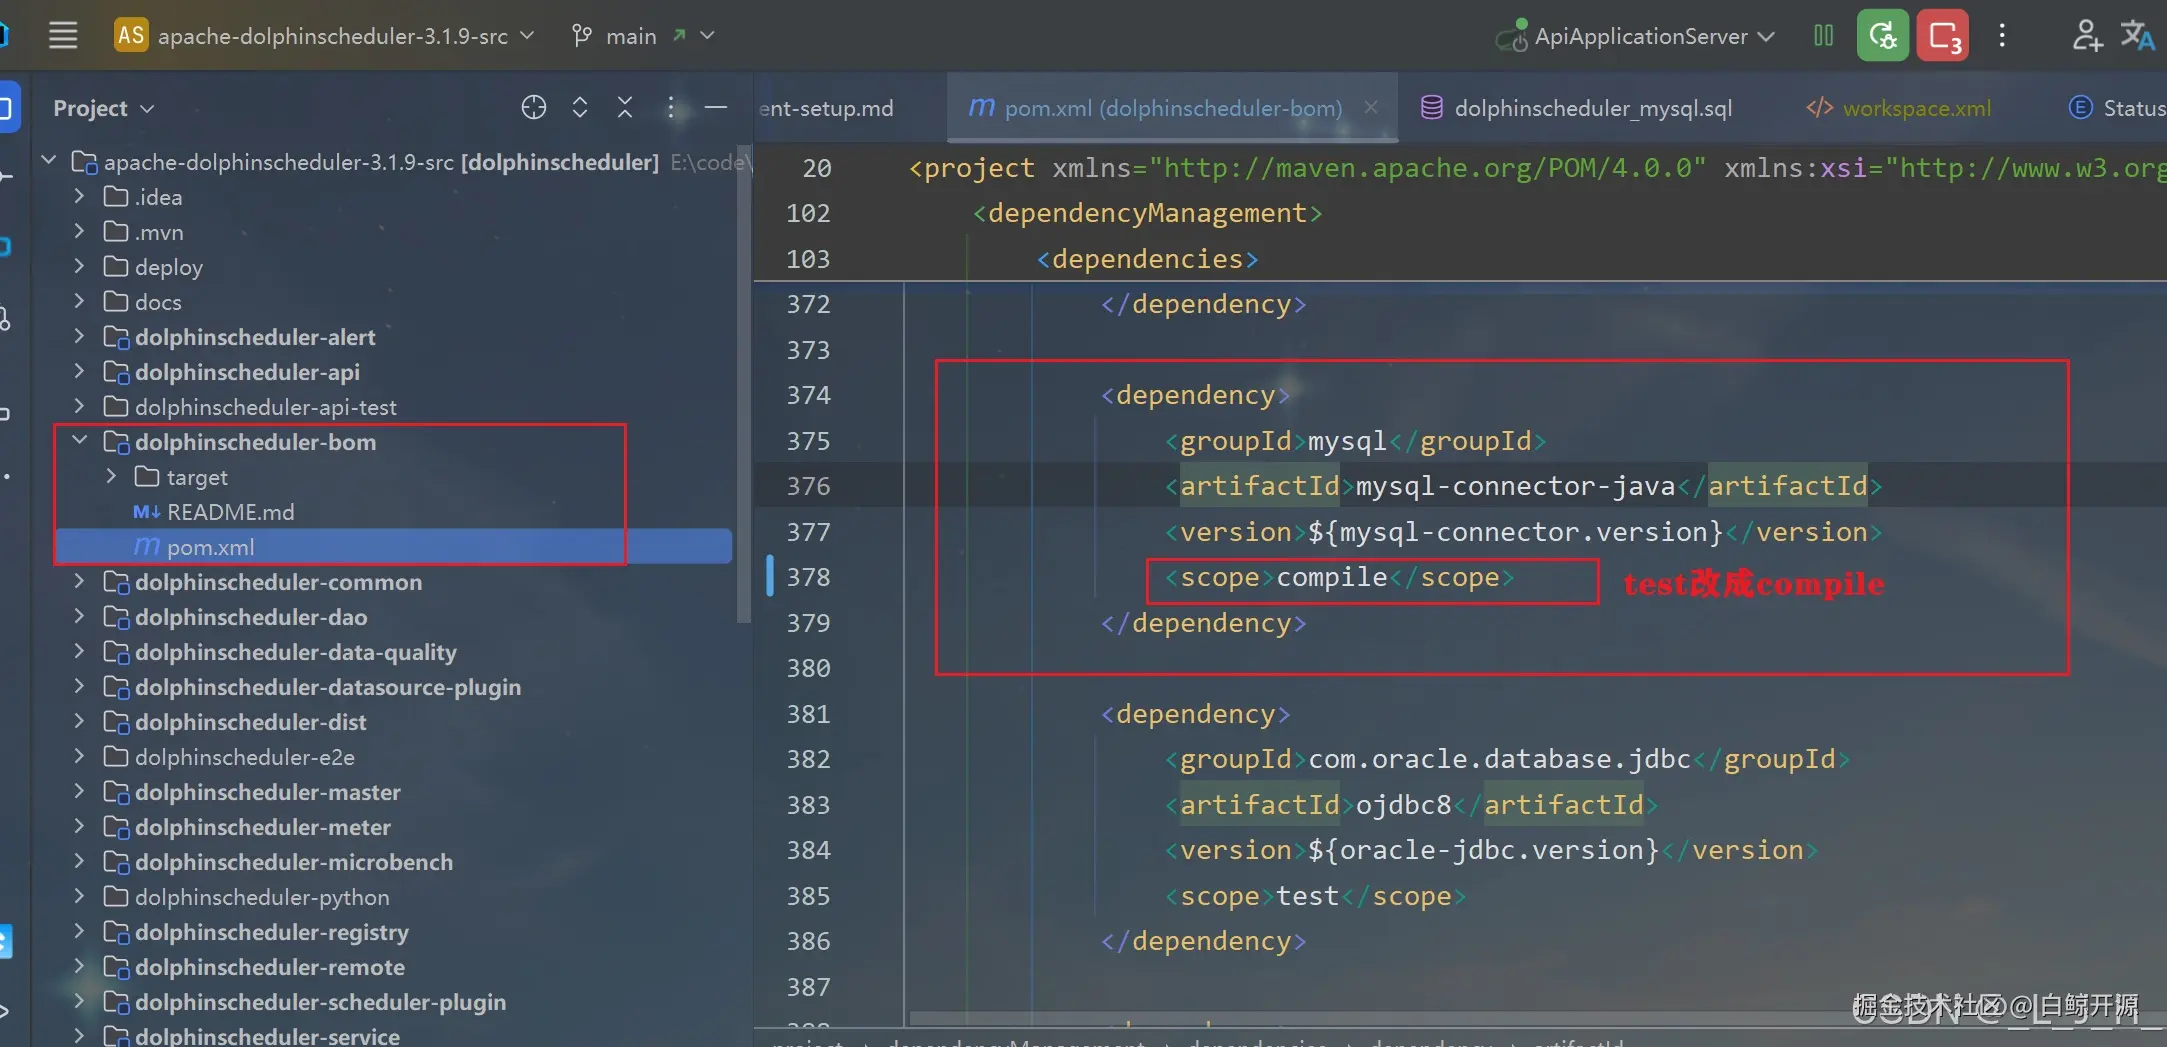This screenshot has height=1047, width=2167.
Task: Stop the running processes red button
Action: [1943, 36]
